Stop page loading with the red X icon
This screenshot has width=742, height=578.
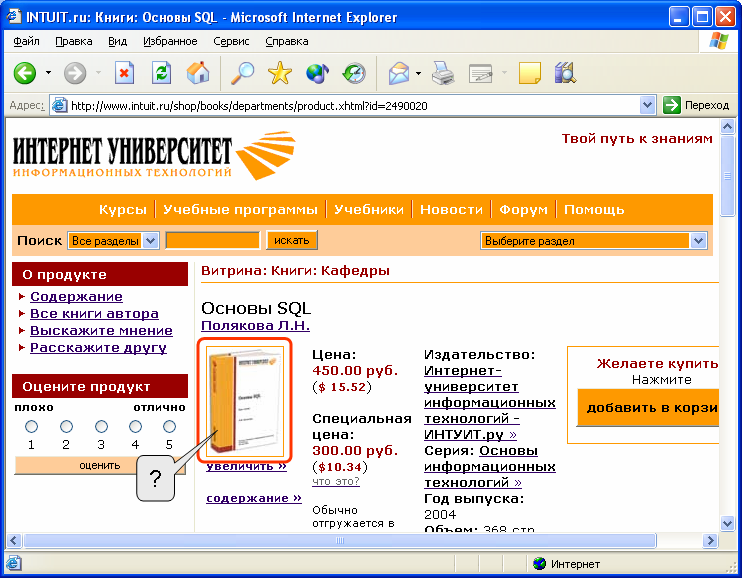coord(124,73)
